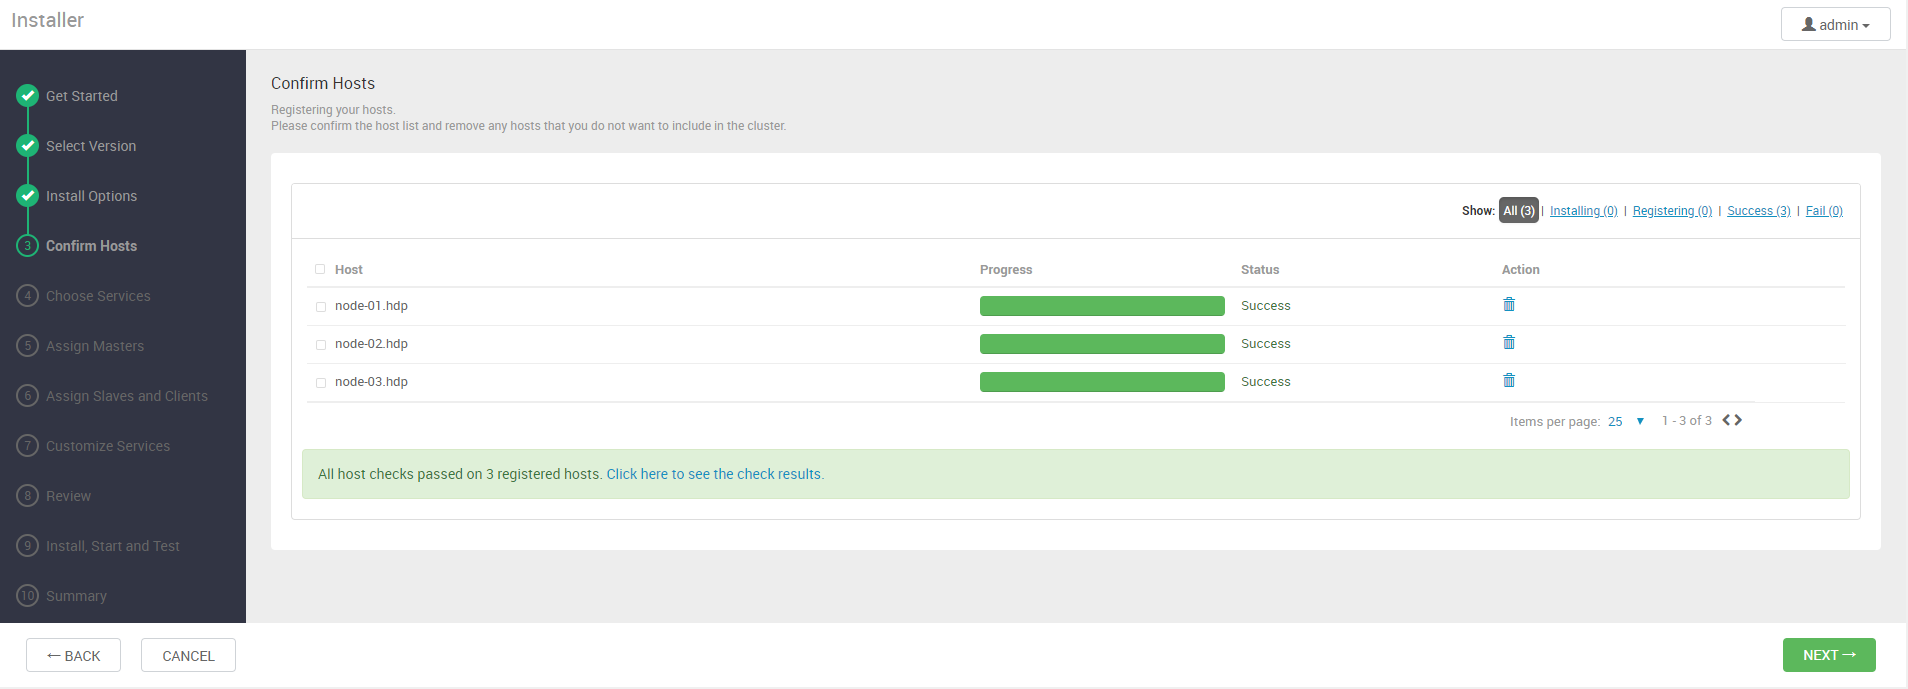
Task: Select the Assign Masters step
Action: (95, 346)
